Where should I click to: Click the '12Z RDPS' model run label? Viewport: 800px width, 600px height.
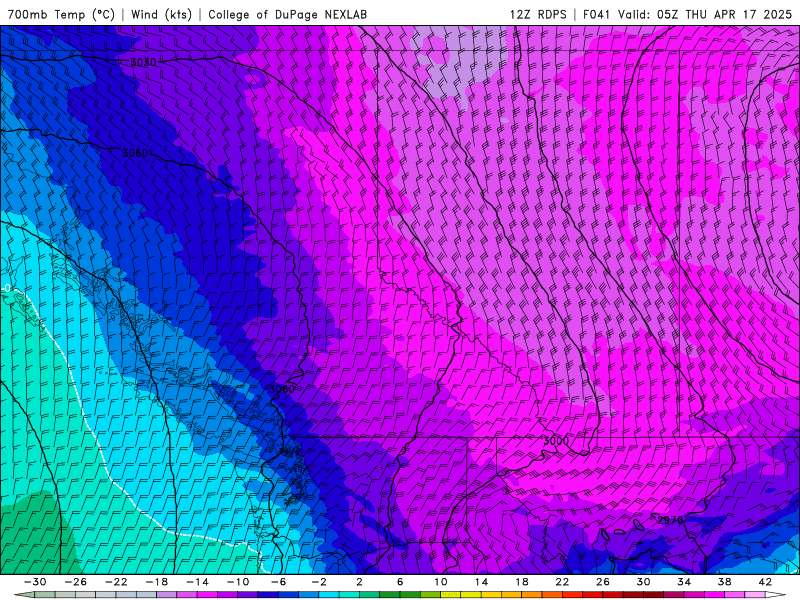538,14
